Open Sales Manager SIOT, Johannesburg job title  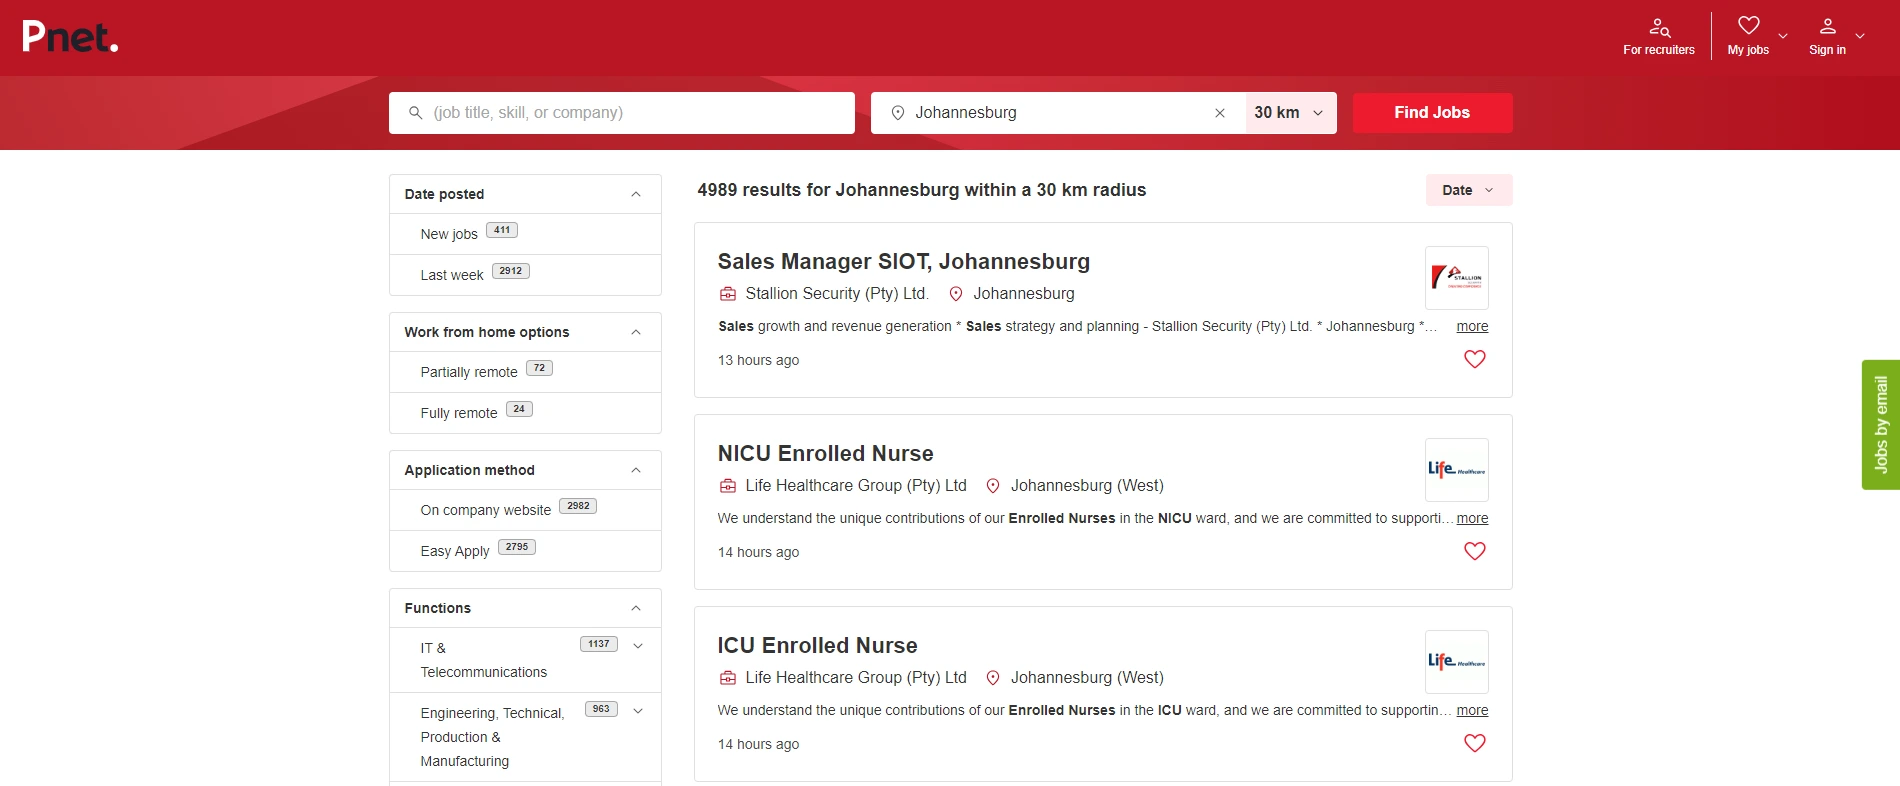coord(904,262)
